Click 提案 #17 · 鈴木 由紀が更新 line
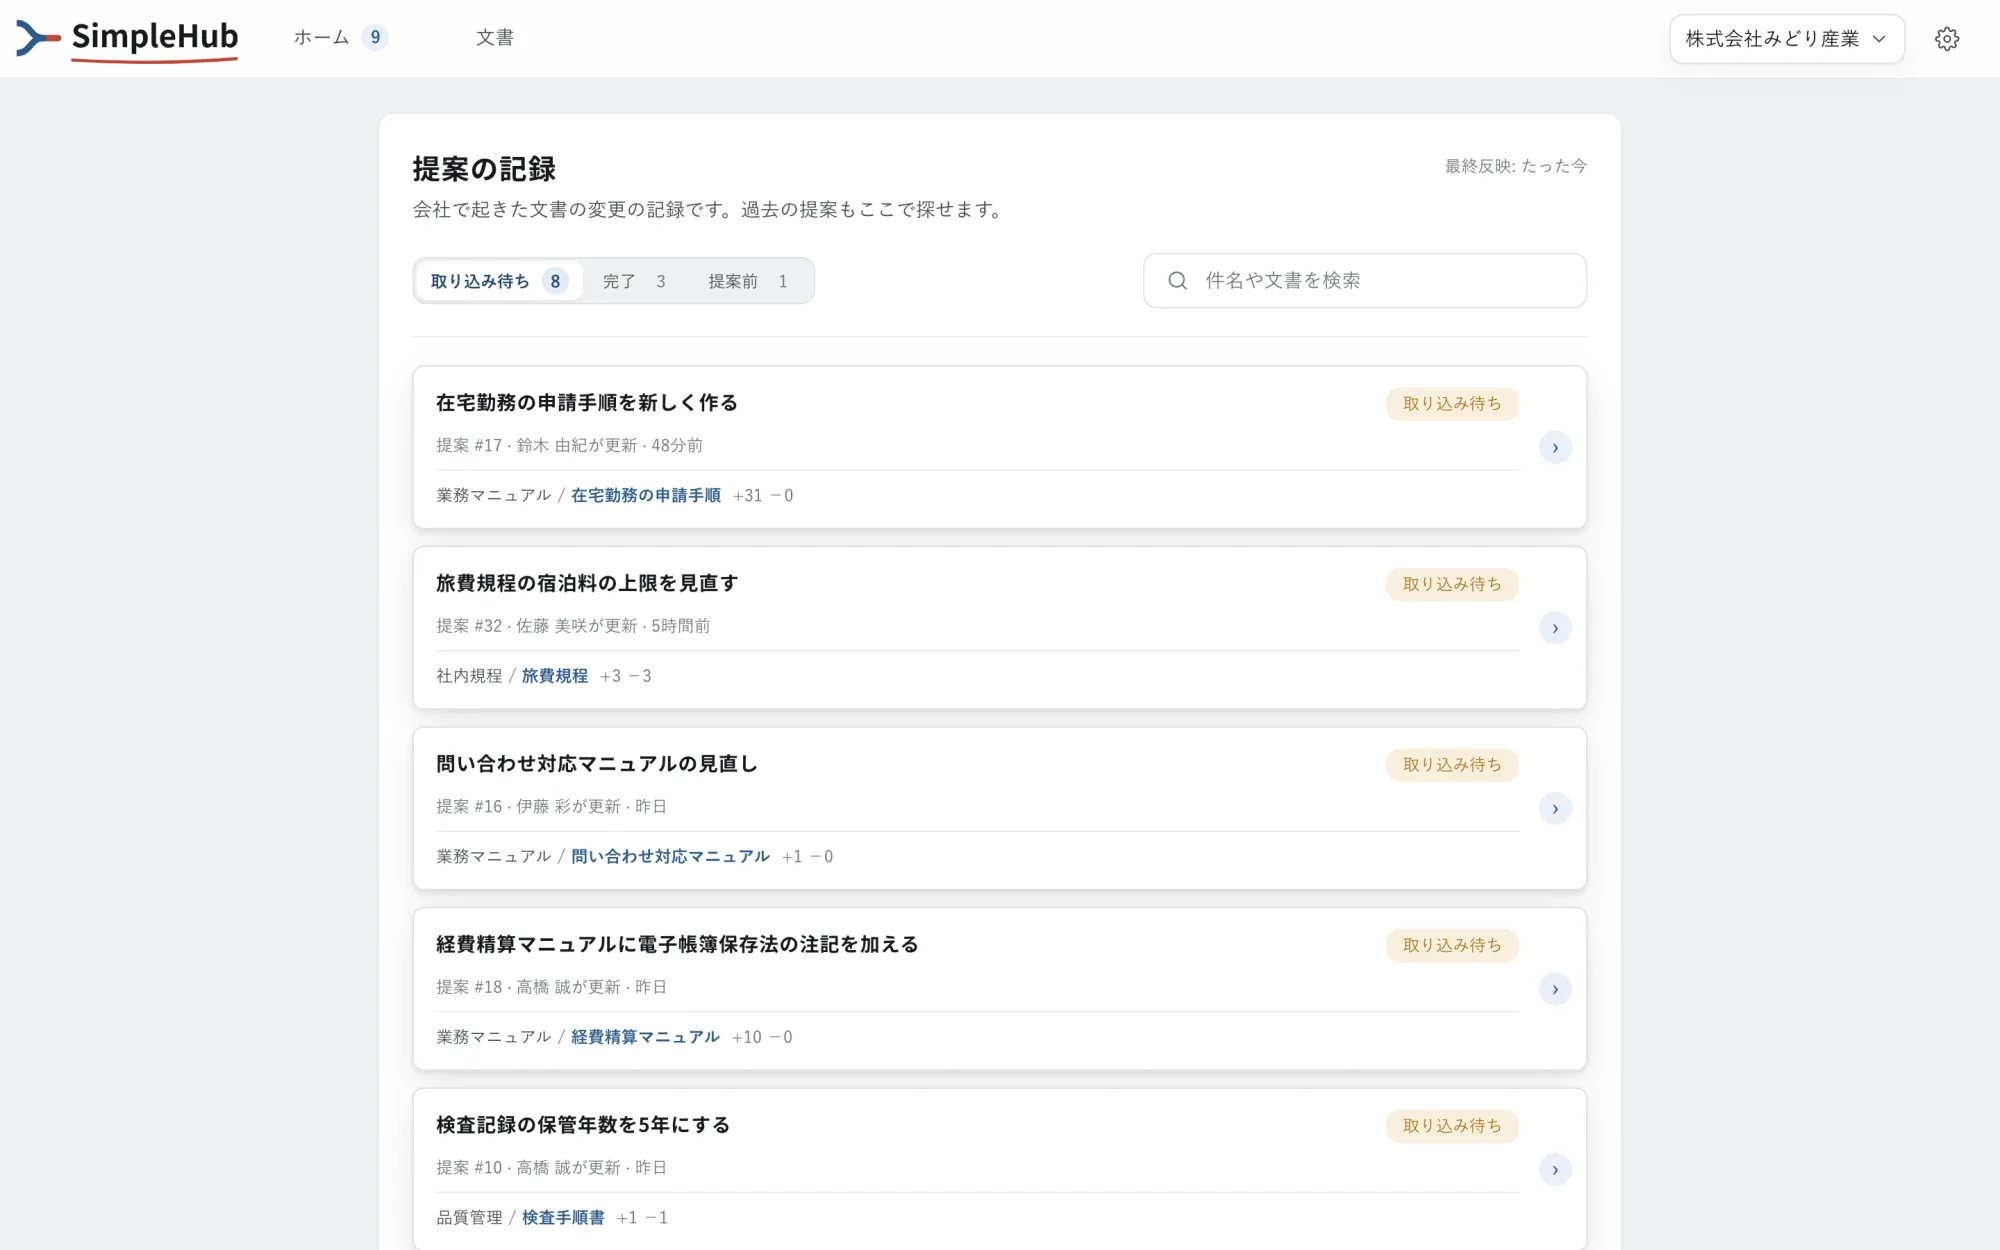2000x1250 pixels. pos(569,446)
